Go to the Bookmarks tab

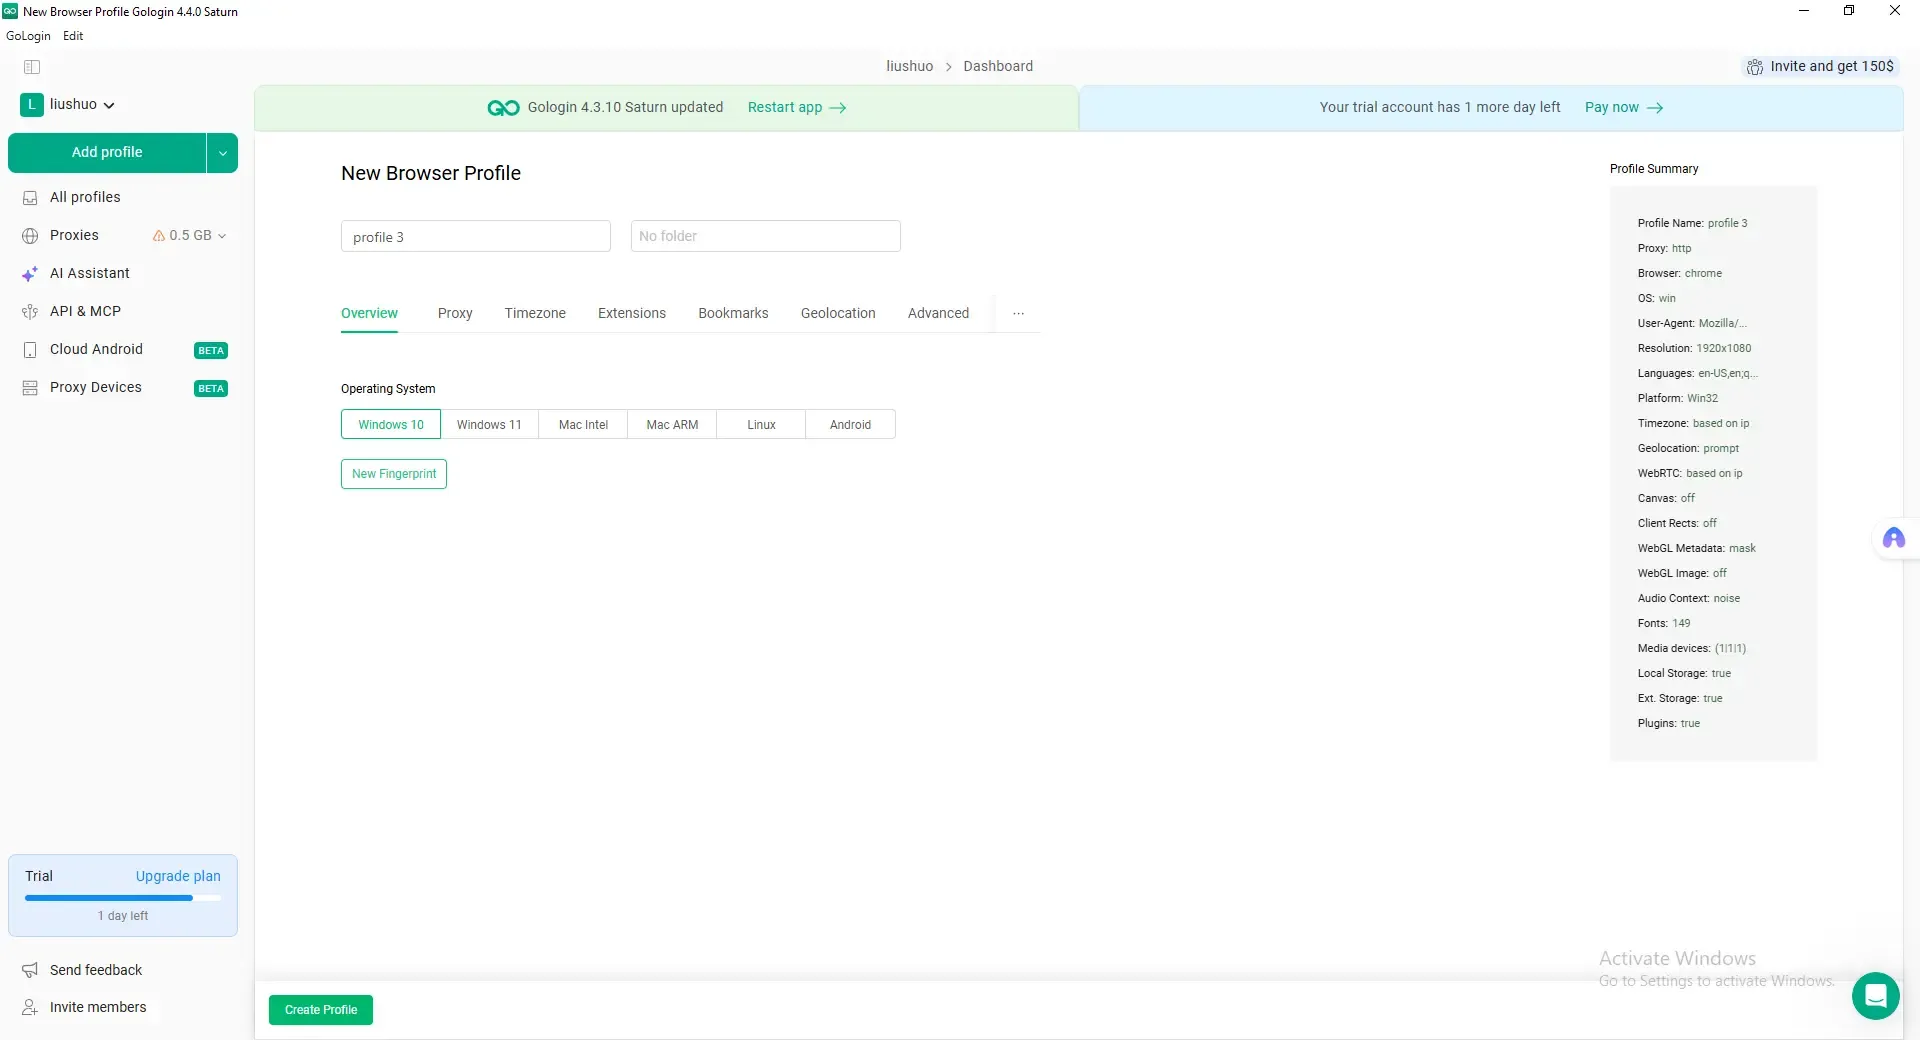click(x=733, y=313)
